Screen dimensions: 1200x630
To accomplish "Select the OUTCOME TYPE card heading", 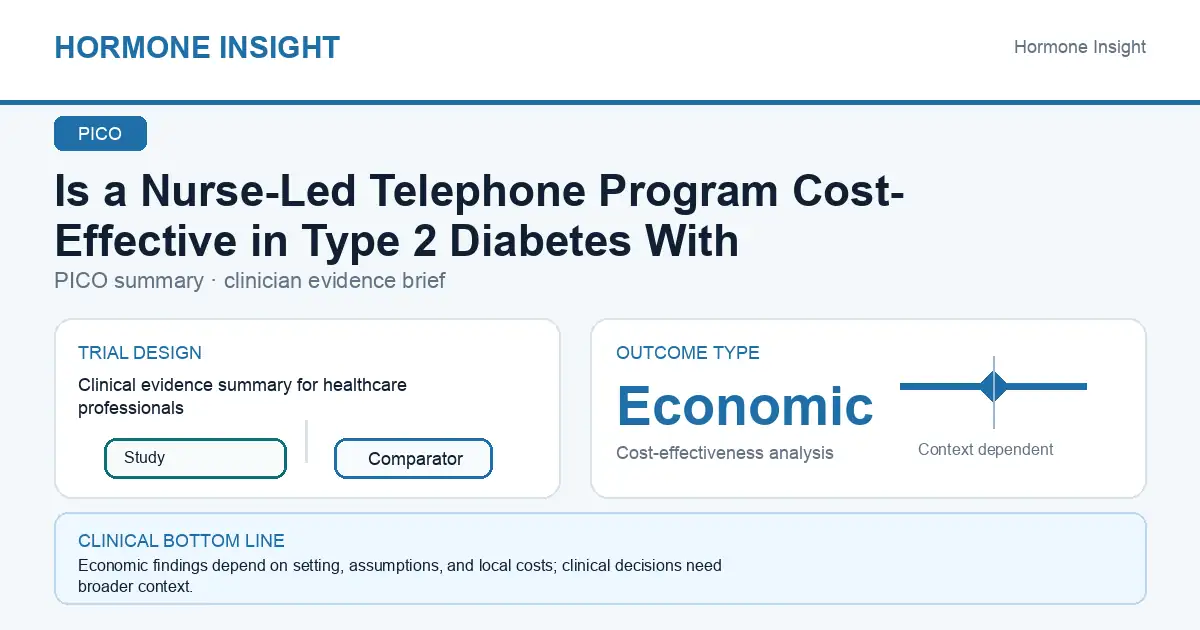I will point(688,353).
